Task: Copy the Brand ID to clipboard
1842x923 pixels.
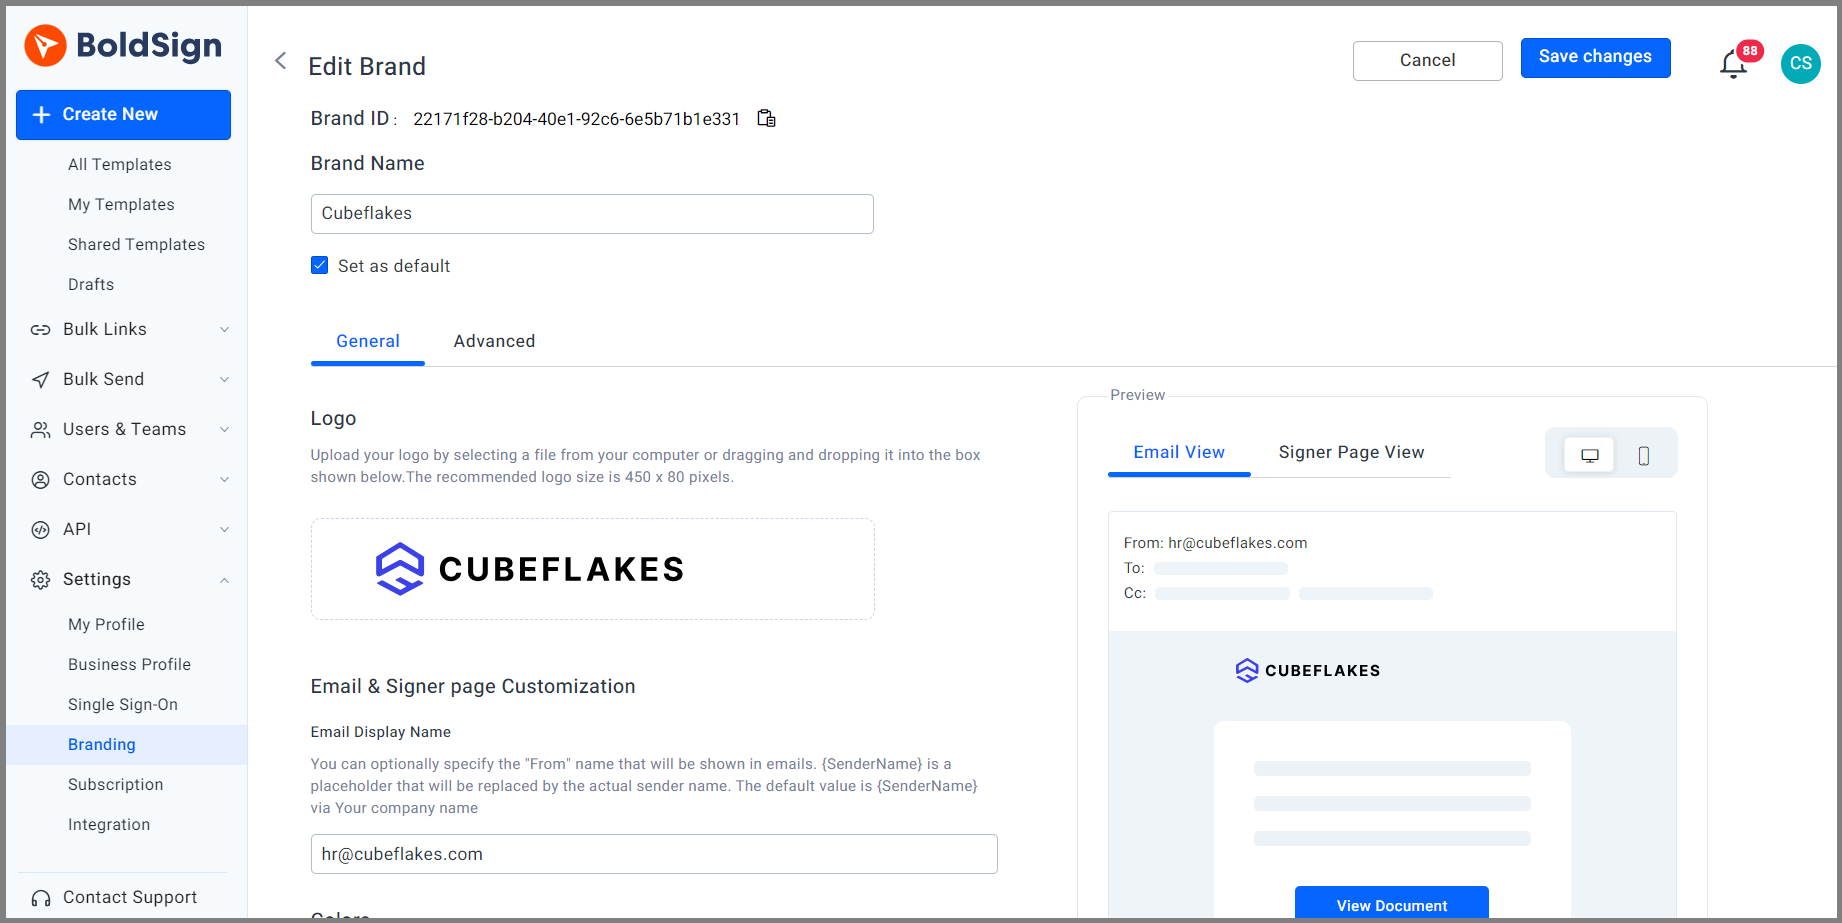Action: click(x=766, y=119)
